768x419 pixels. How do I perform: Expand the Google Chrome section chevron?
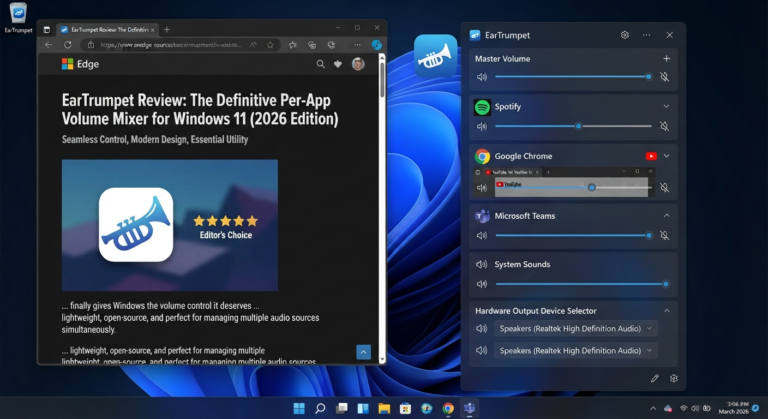(667, 156)
